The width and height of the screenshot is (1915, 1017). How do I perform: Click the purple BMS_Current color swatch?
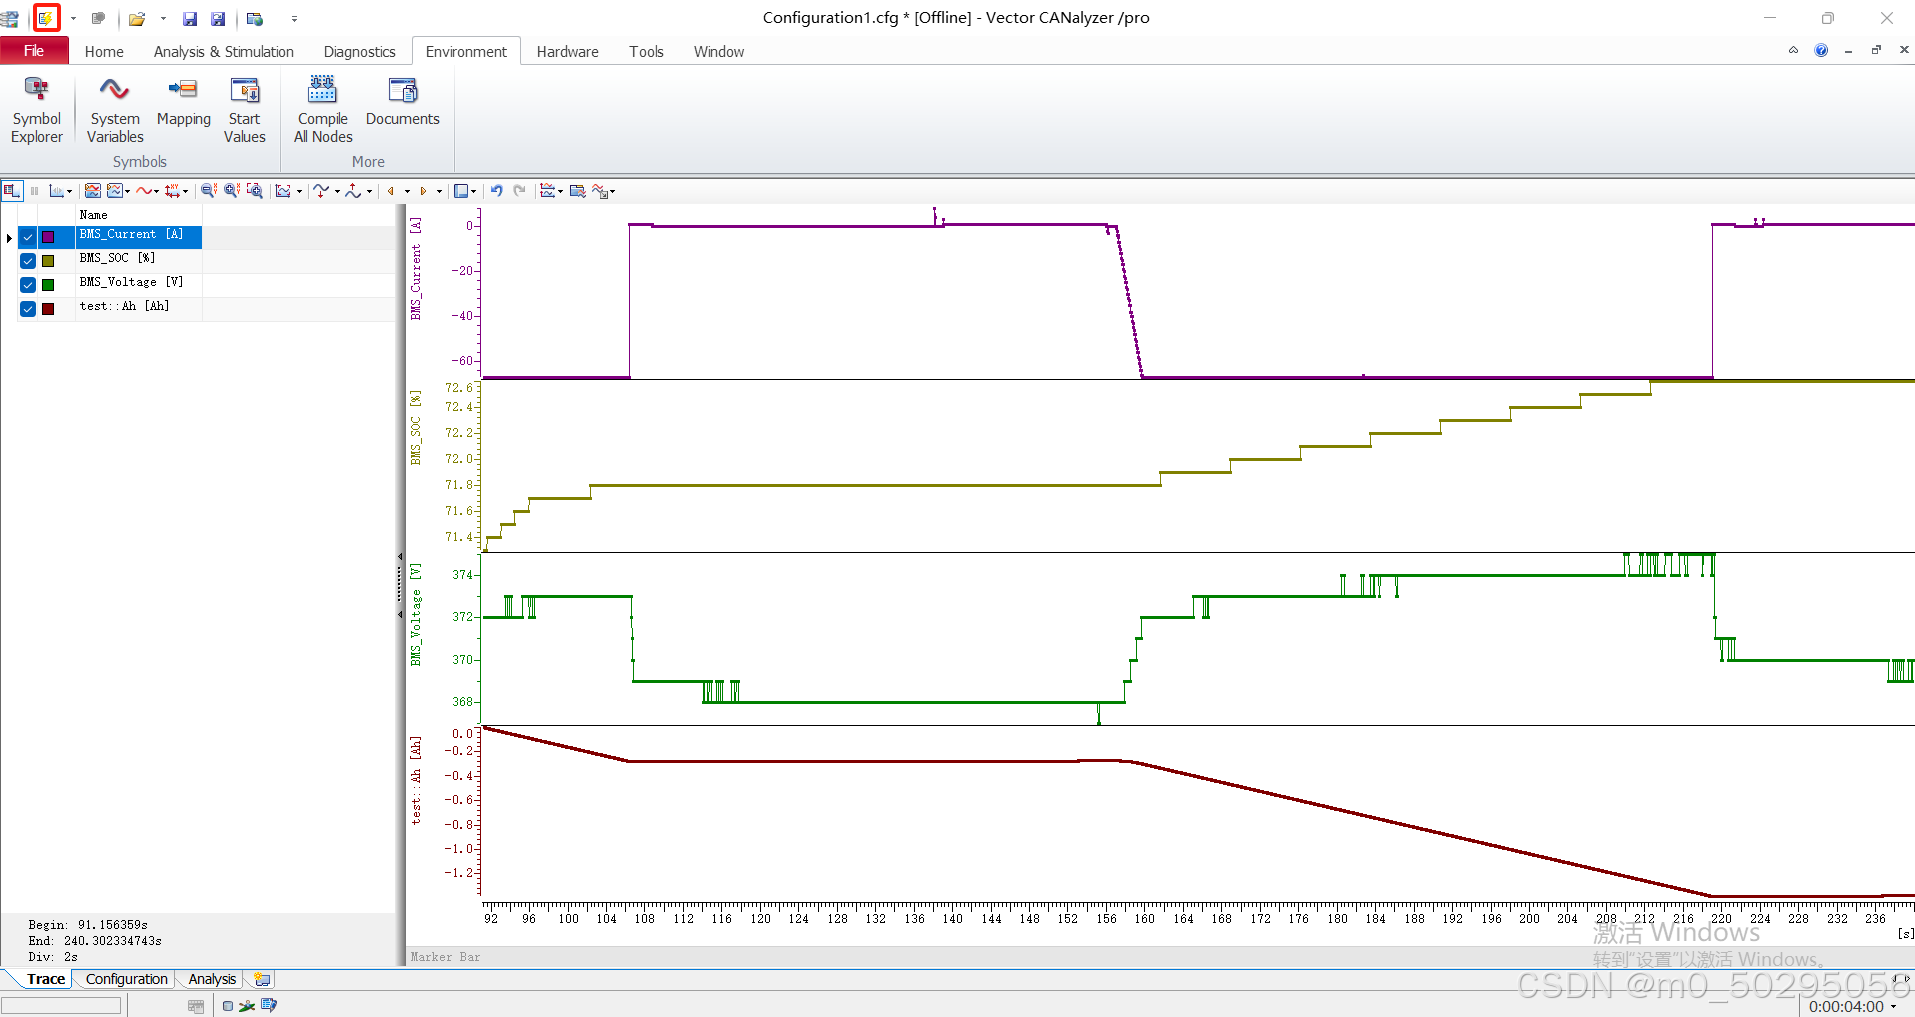48,237
